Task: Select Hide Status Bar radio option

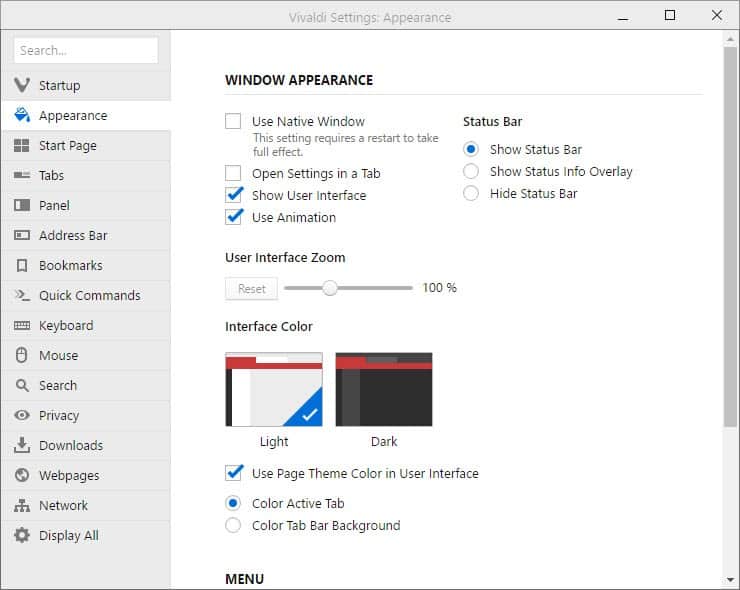Action: 471,193
